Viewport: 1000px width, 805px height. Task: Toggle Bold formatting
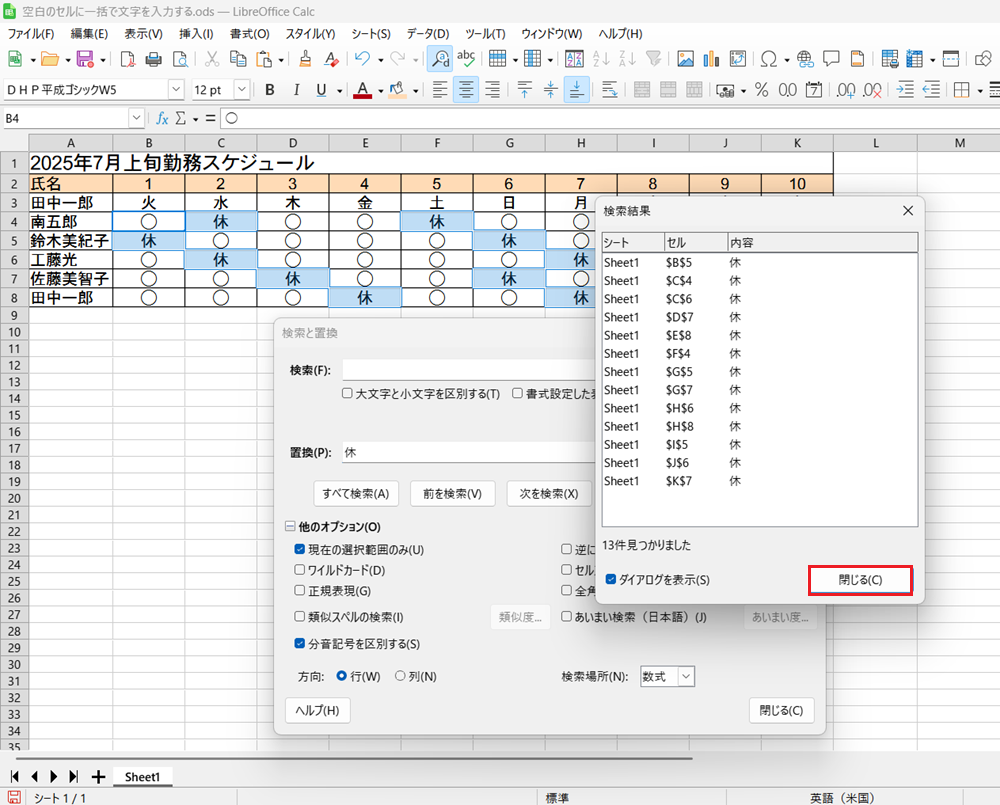(270, 90)
